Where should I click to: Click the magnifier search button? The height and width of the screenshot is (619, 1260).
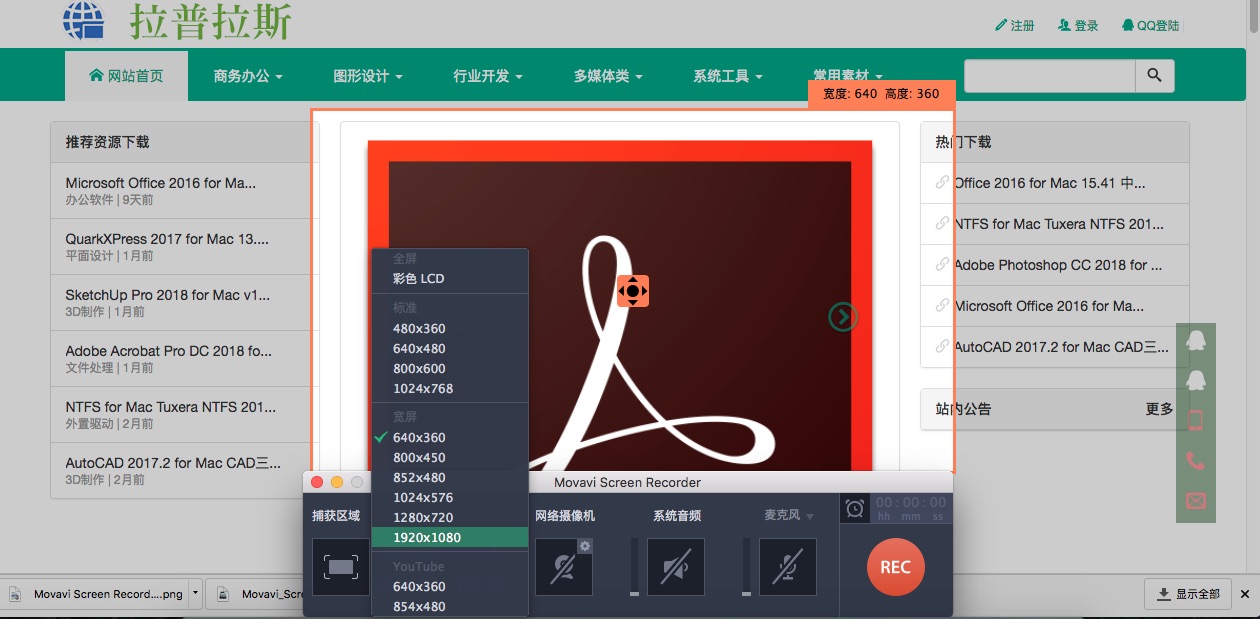tap(1155, 76)
